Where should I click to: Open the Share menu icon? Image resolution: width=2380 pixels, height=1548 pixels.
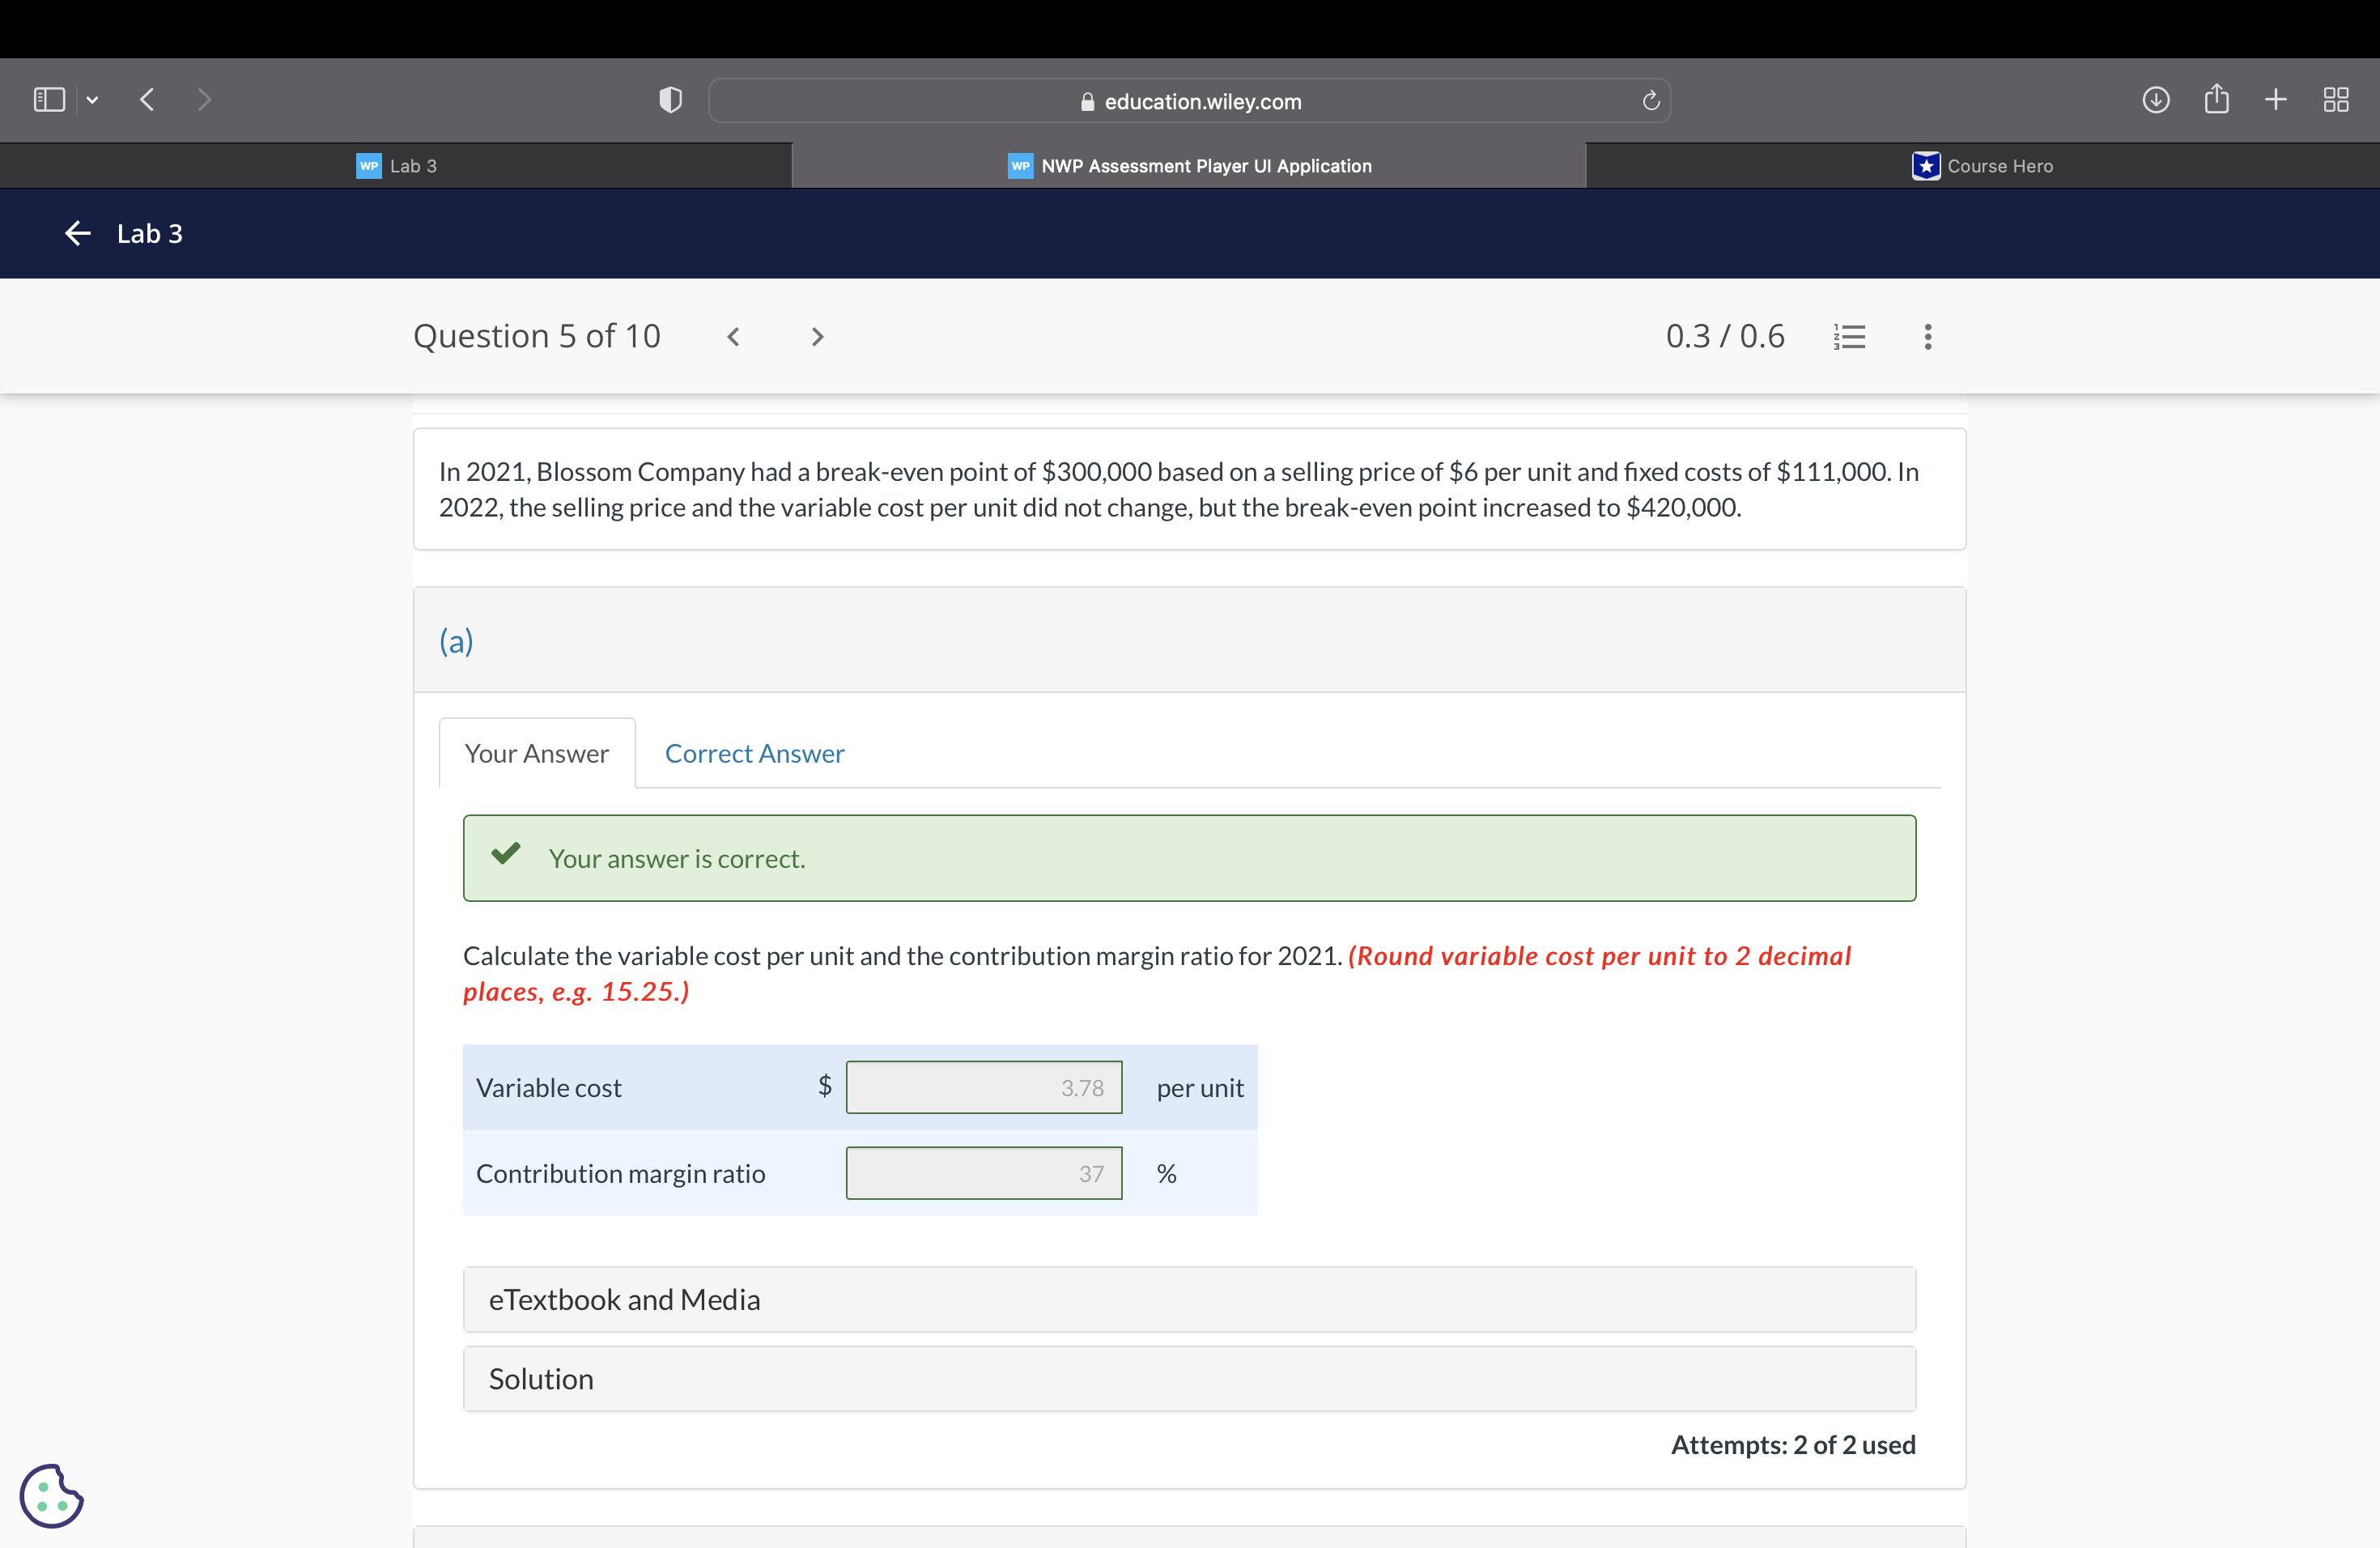point(2216,99)
